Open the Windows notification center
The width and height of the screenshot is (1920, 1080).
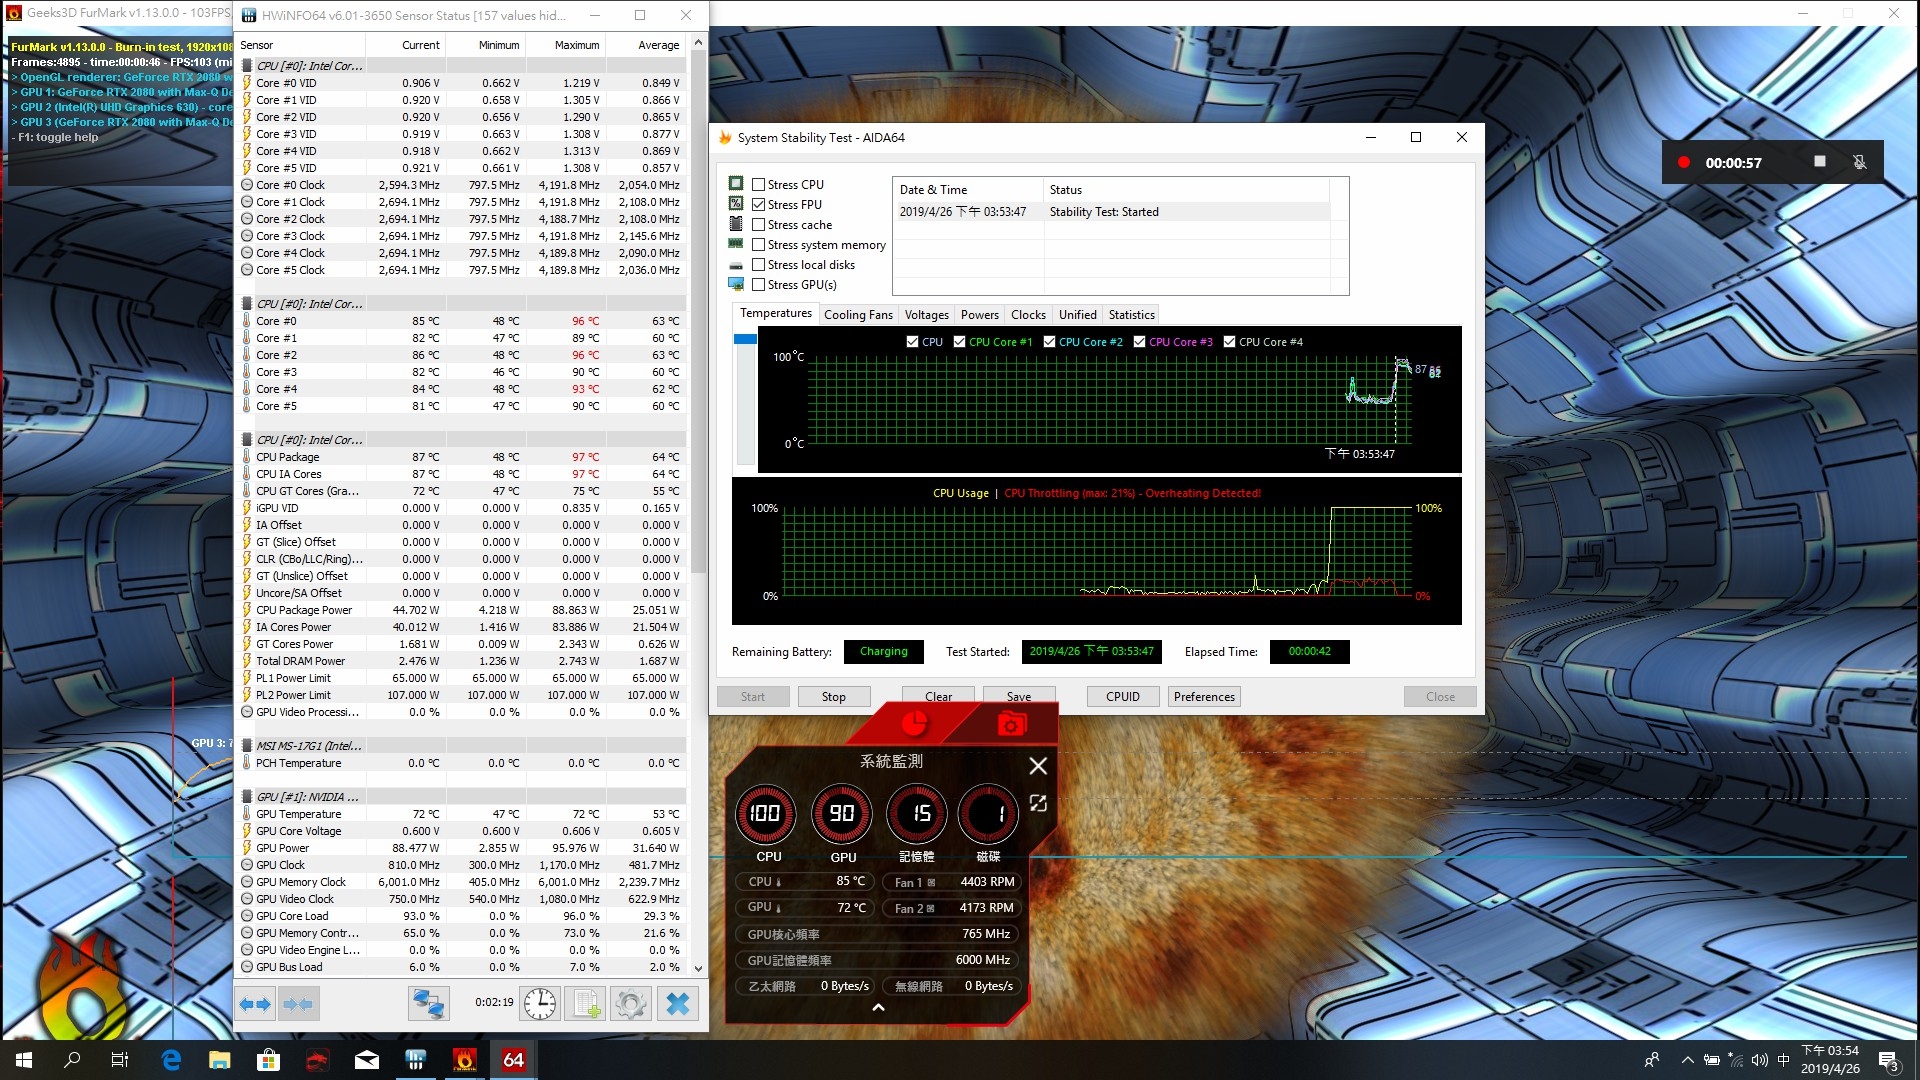click(x=1889, y=1060)
